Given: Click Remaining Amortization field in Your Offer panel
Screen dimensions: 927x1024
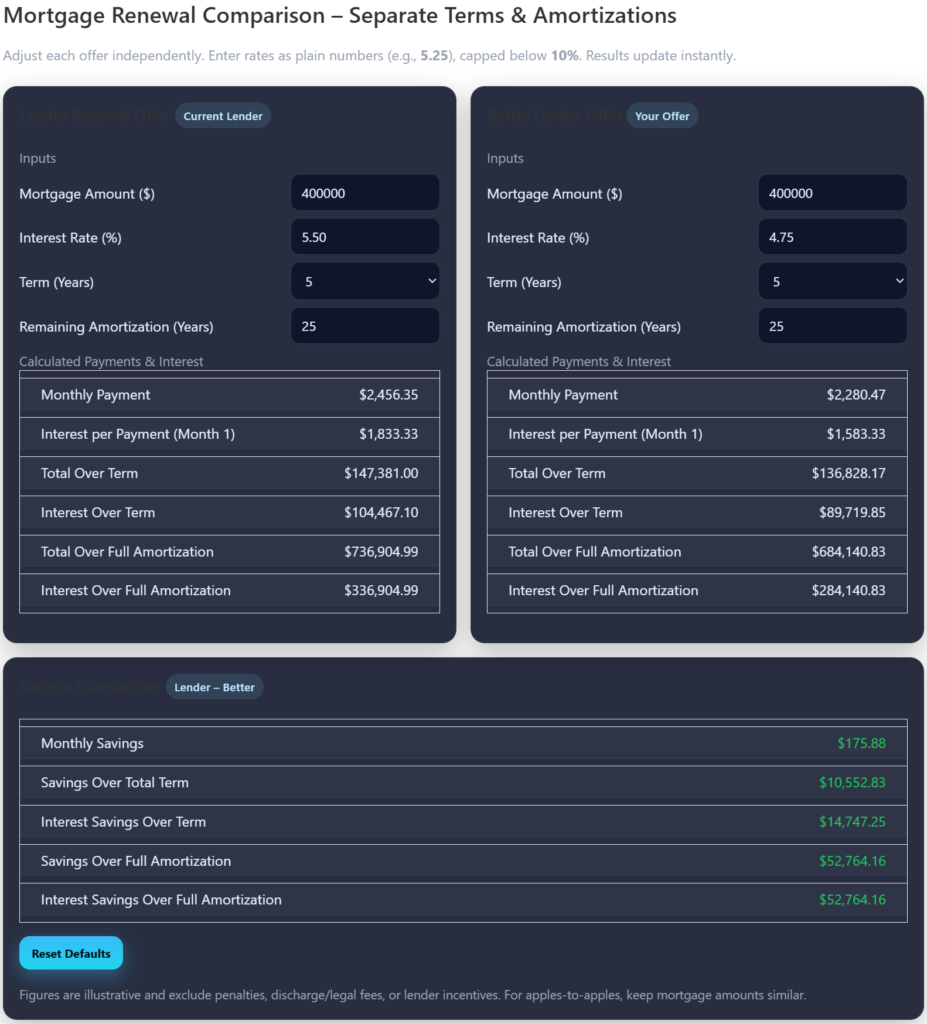Looking at the screenshot, I should click(x=832, y=326).
